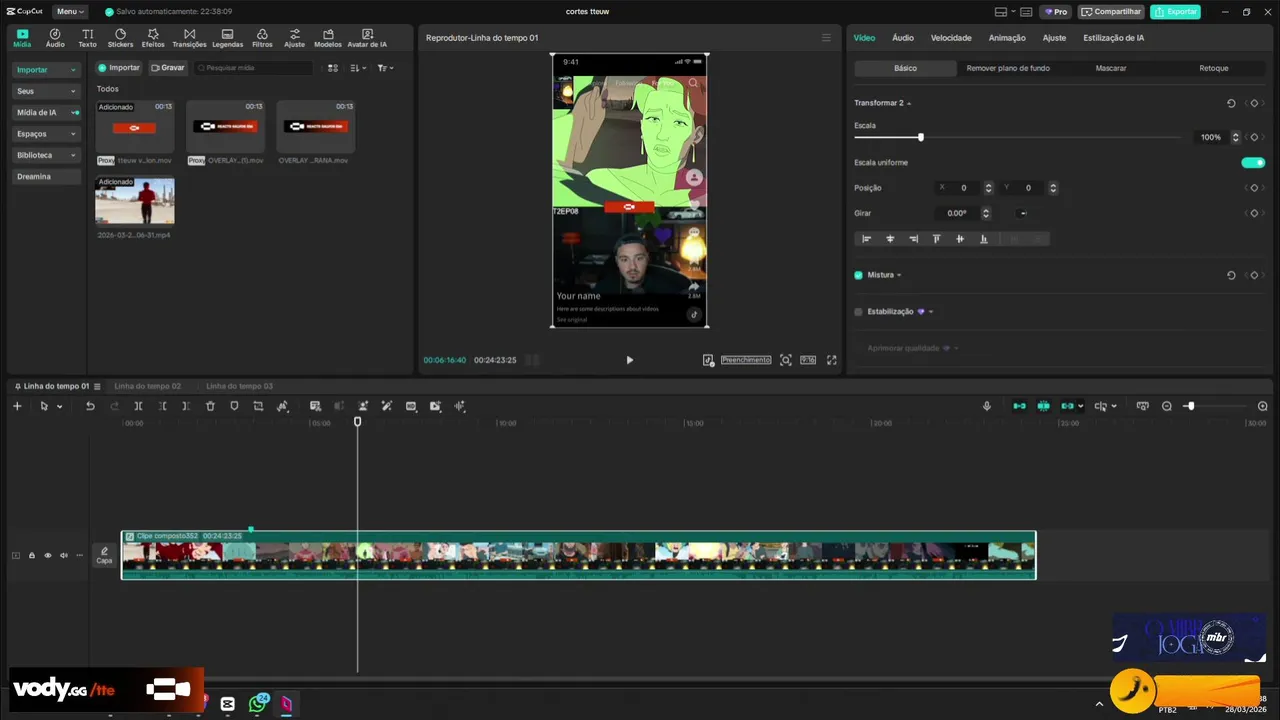
Task: Open the media filter dropdown
Action: pos(386,68)
